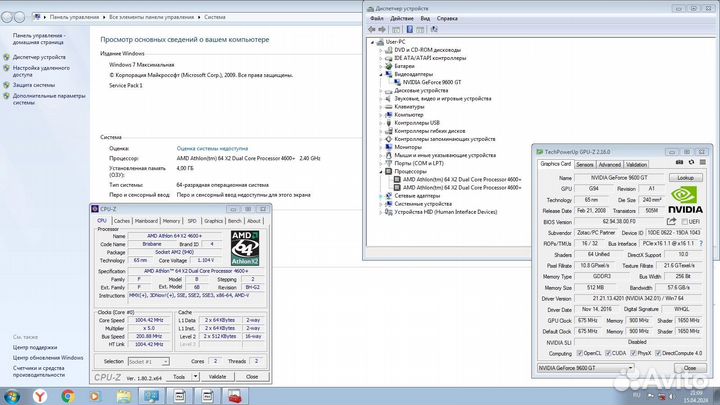Click the Device Manager back arrow
This screenshot has width=720, height=405.
371,29
